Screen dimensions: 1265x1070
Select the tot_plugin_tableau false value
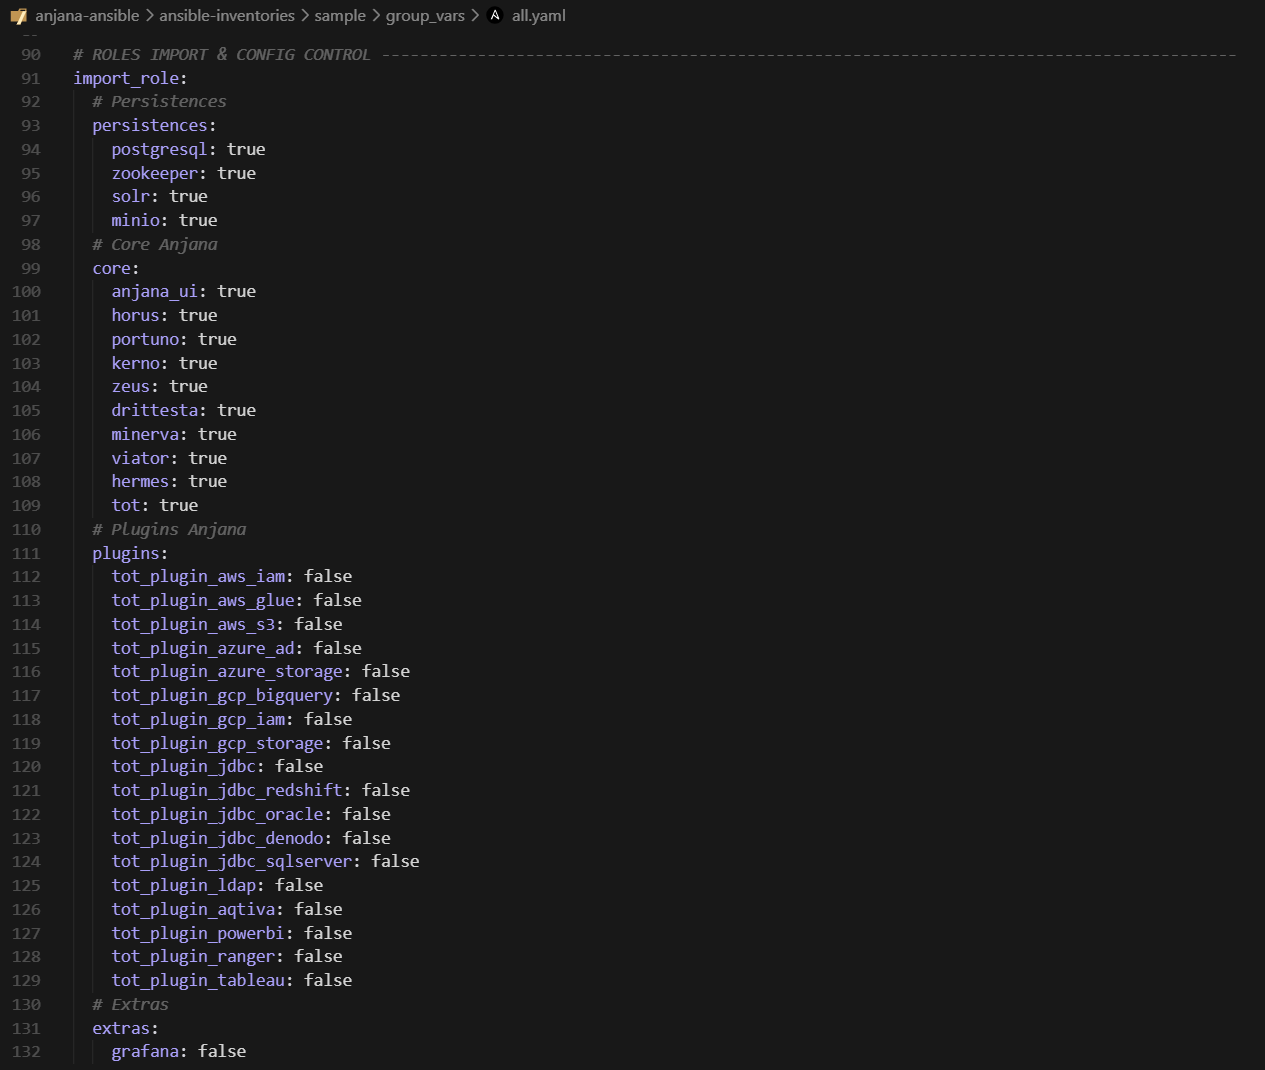[327, 980]
